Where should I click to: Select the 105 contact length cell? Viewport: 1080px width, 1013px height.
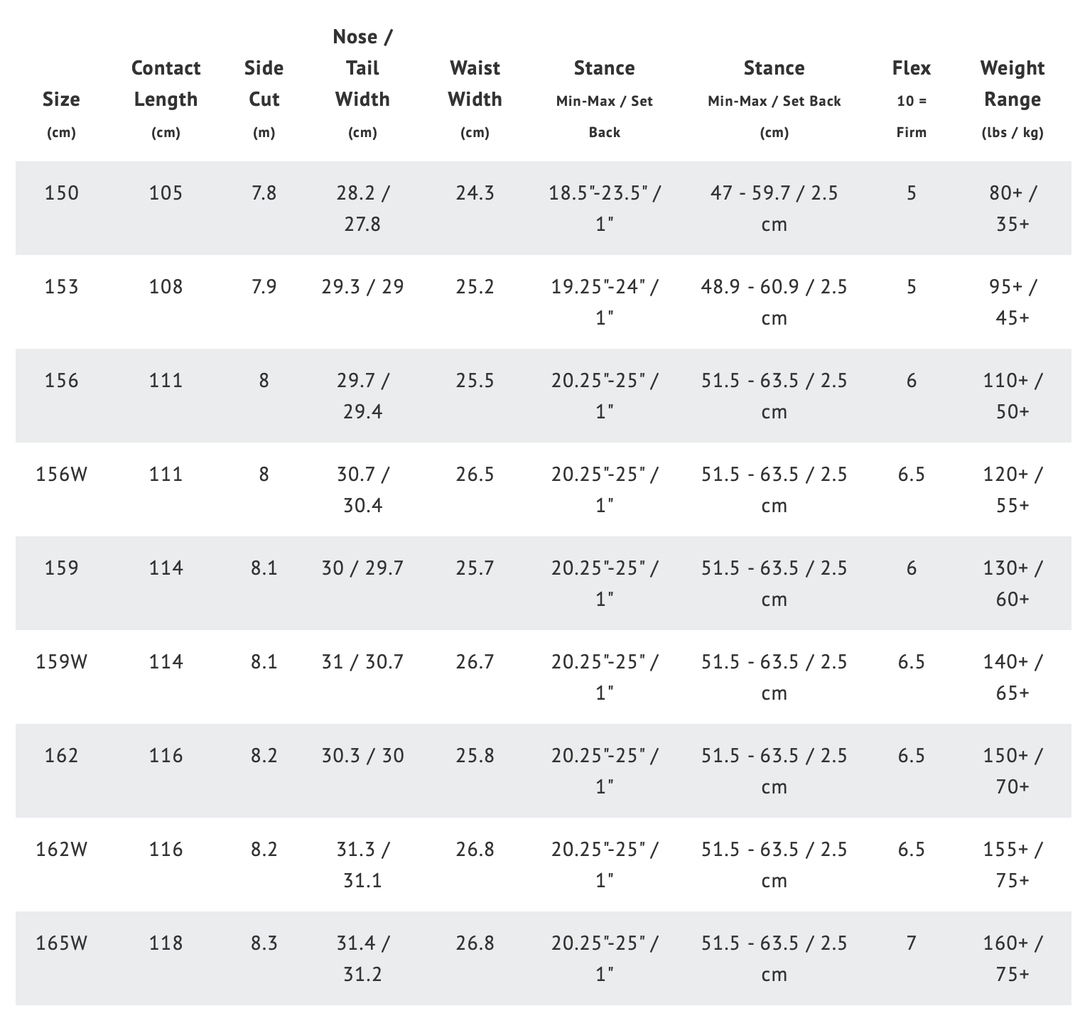click(165, 193)
